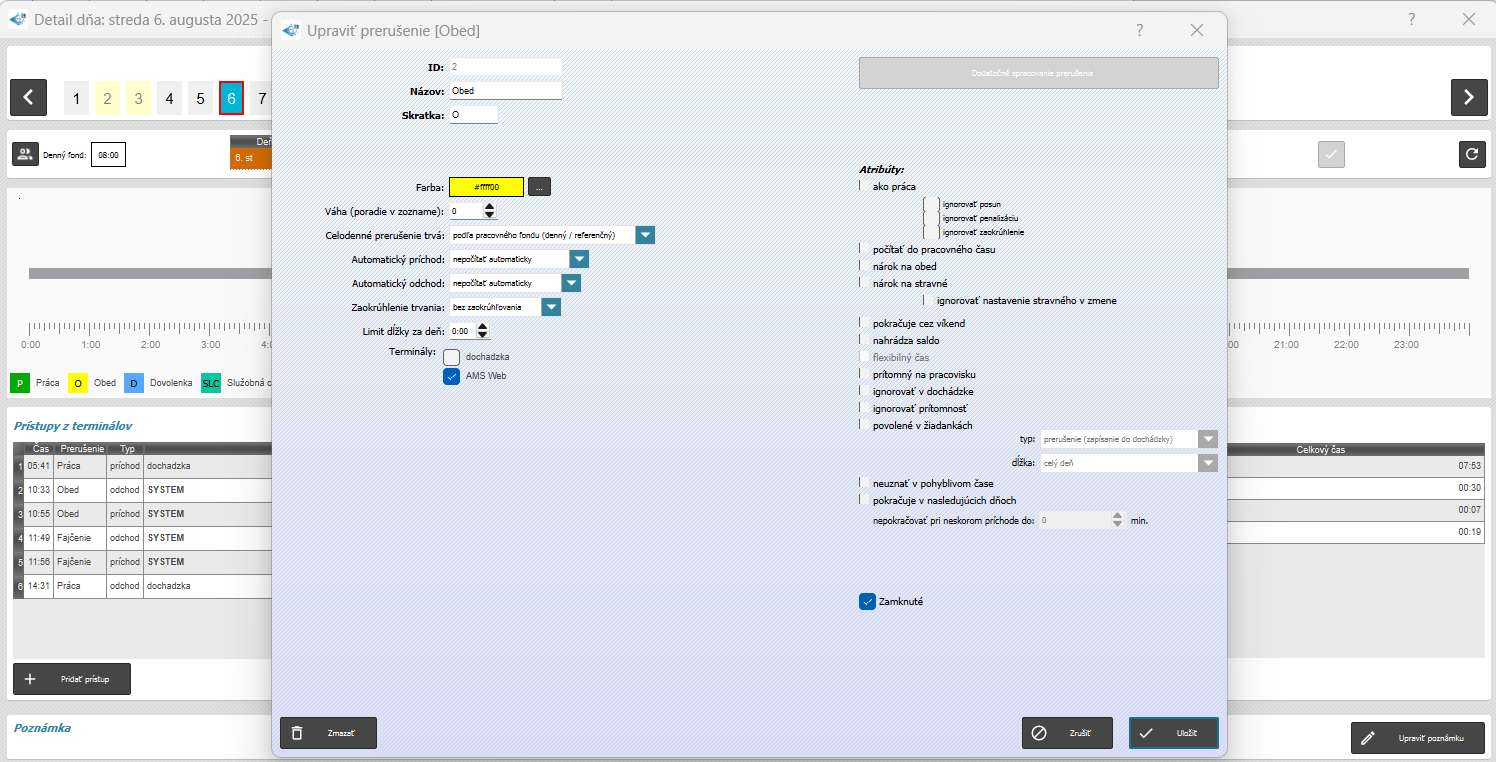Viewport: 1496px width, 762px height.
Task: Click the Zrušiť cancel button
Action: pyautogui.click(x=1066, y=733)
